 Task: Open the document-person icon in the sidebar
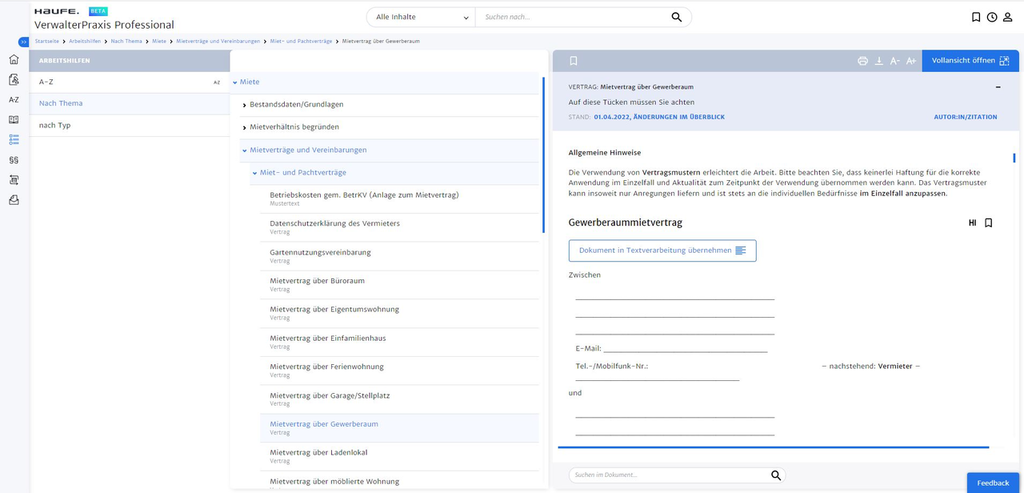tap(14, 80)
